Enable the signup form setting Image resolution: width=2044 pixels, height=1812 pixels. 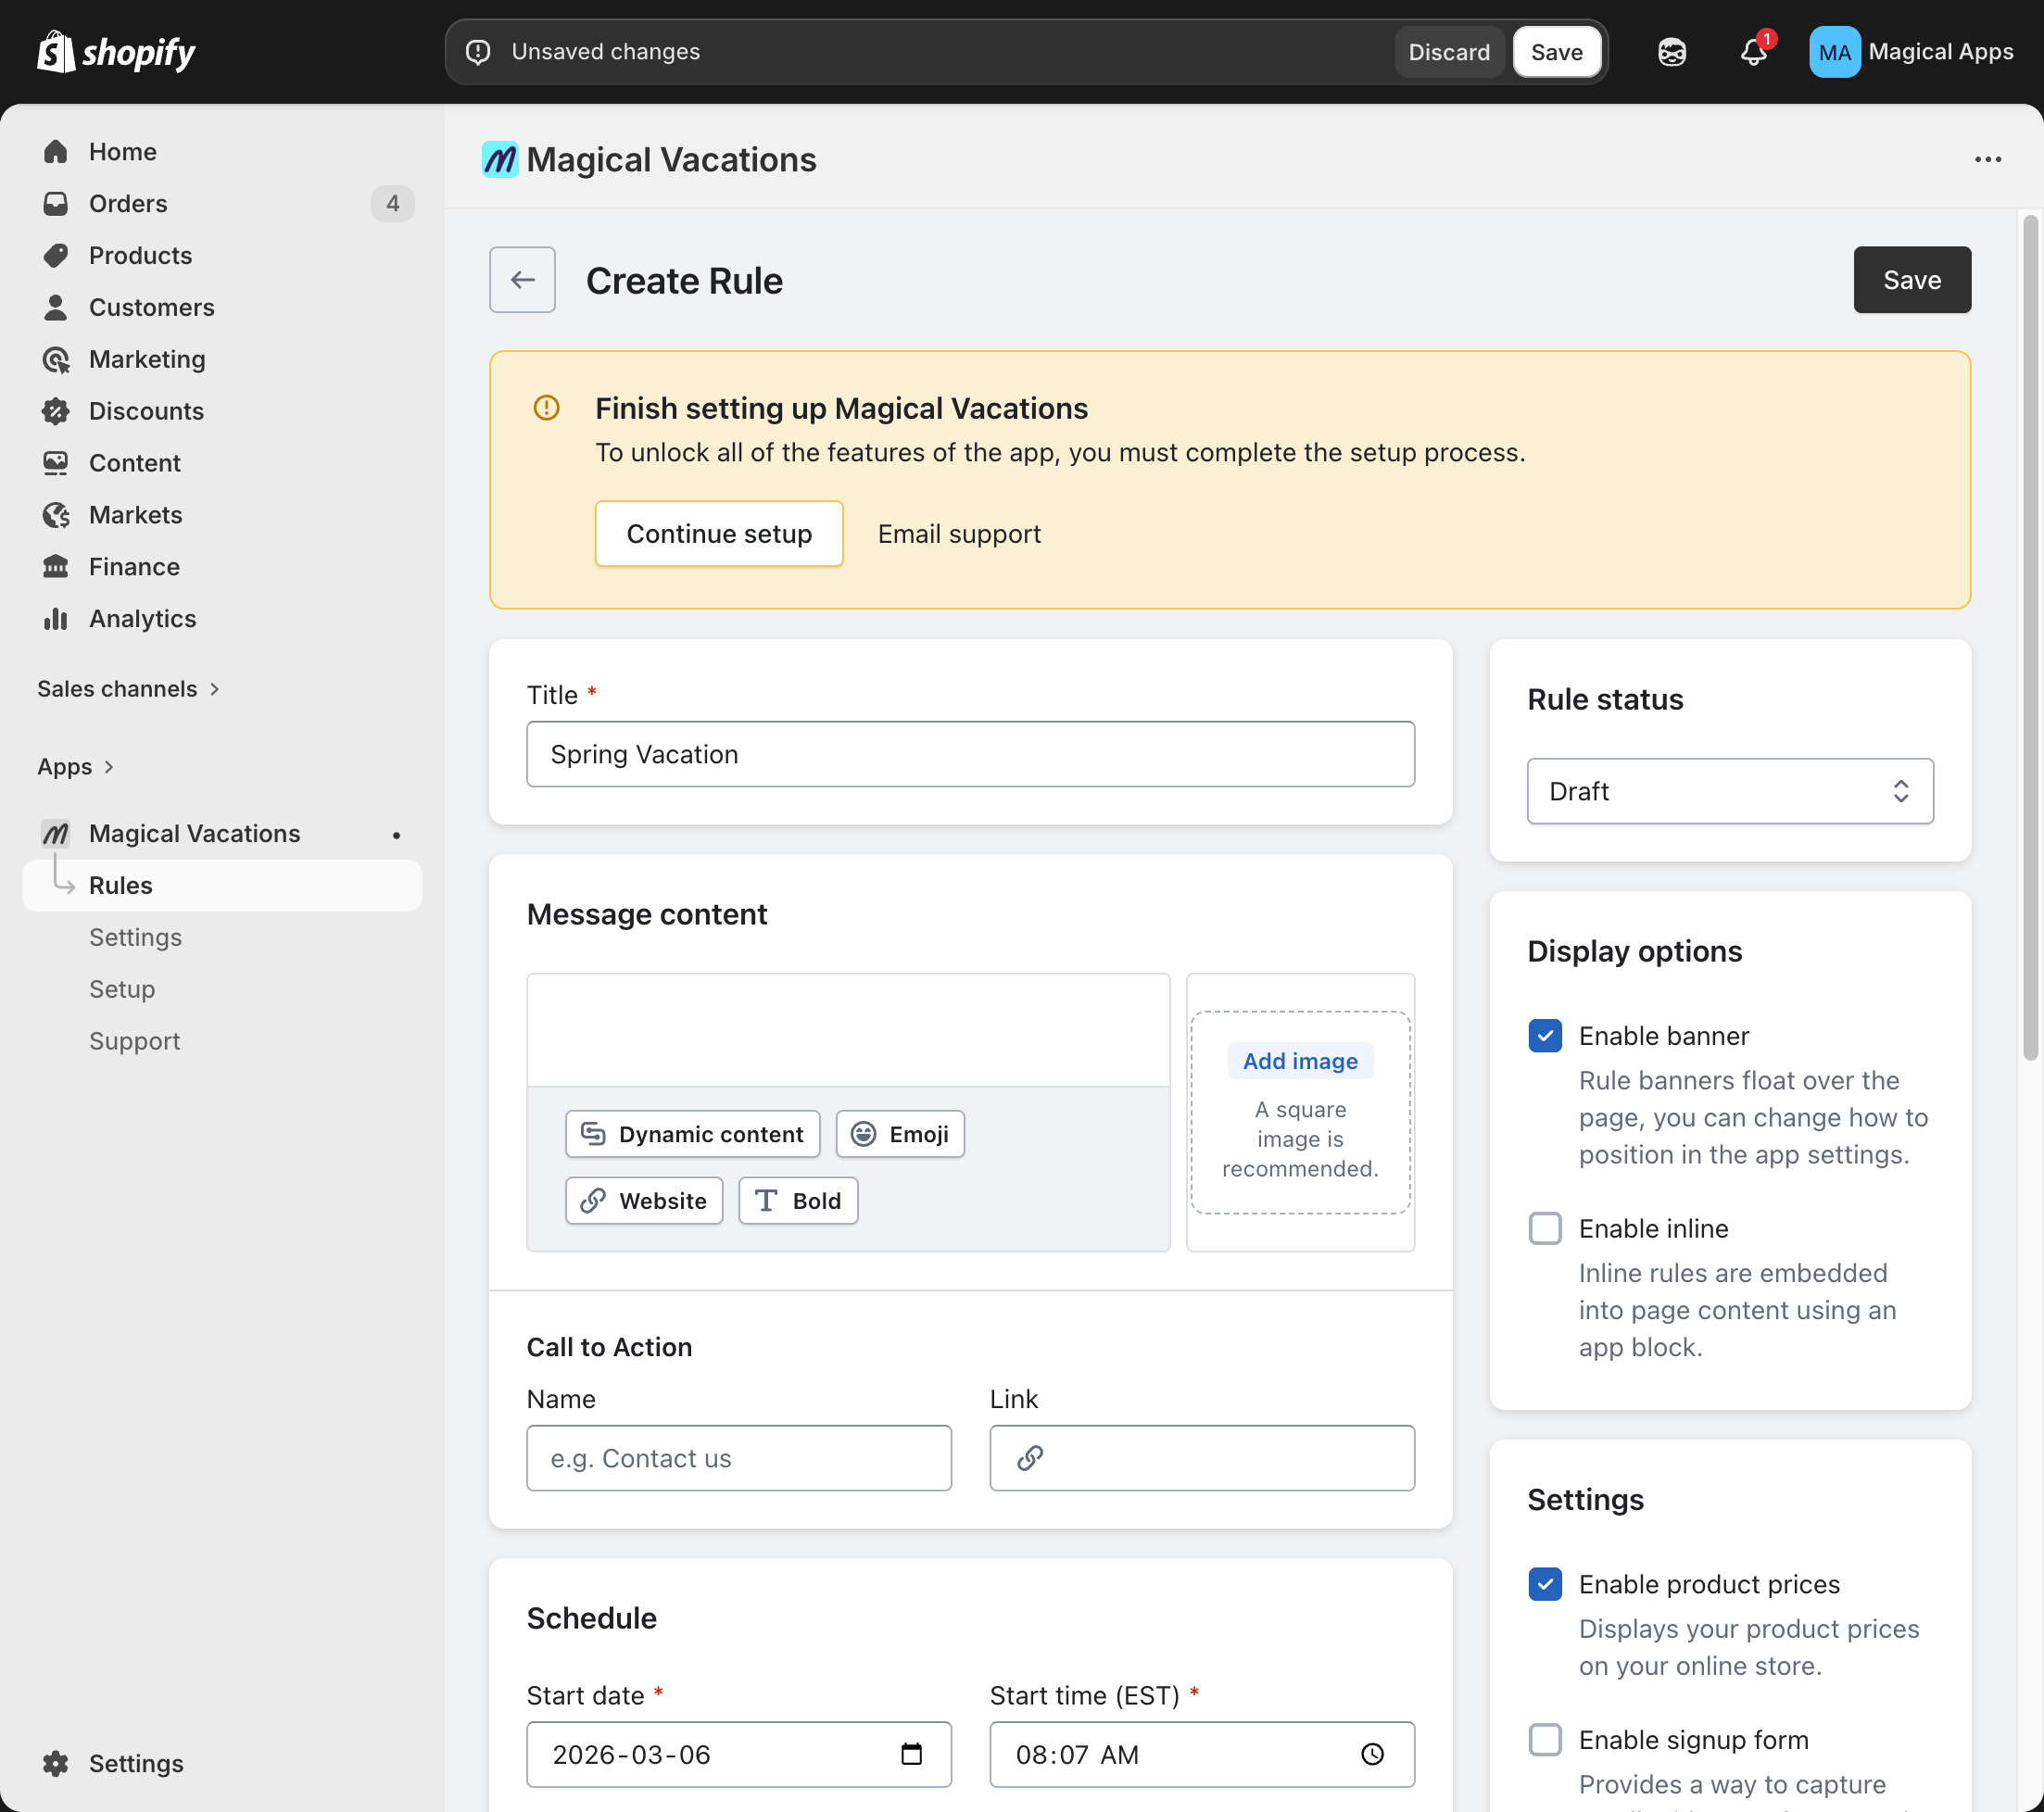click(1545, 1739)
